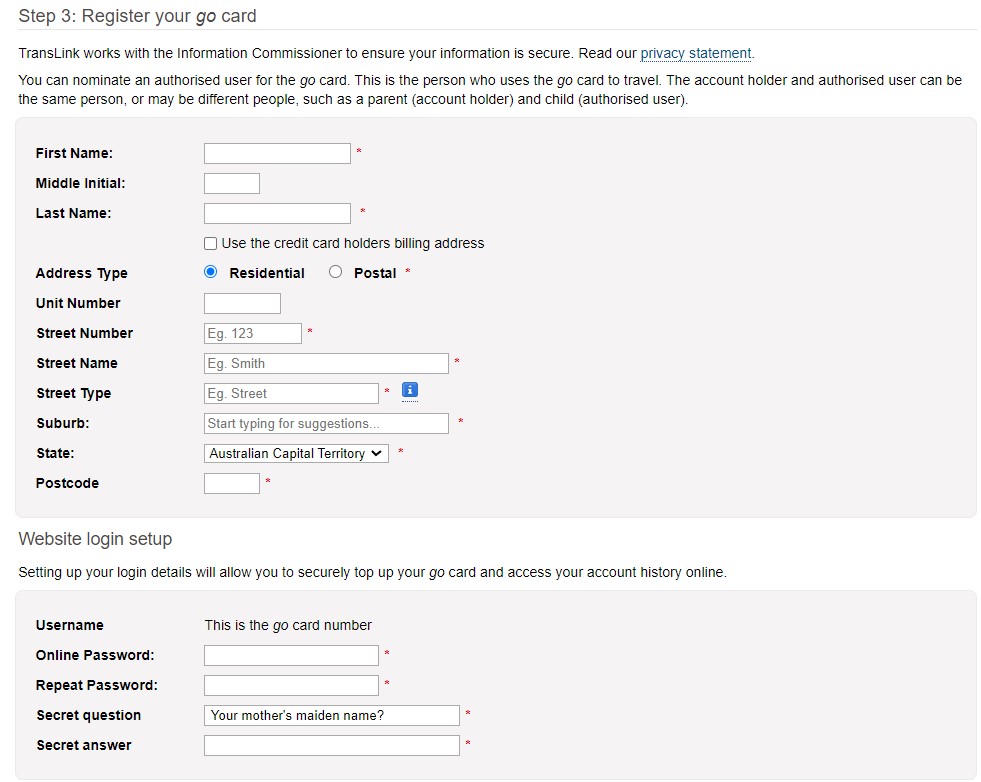
Task: Focus the Street Number field
Action: (x=253, y=333)
